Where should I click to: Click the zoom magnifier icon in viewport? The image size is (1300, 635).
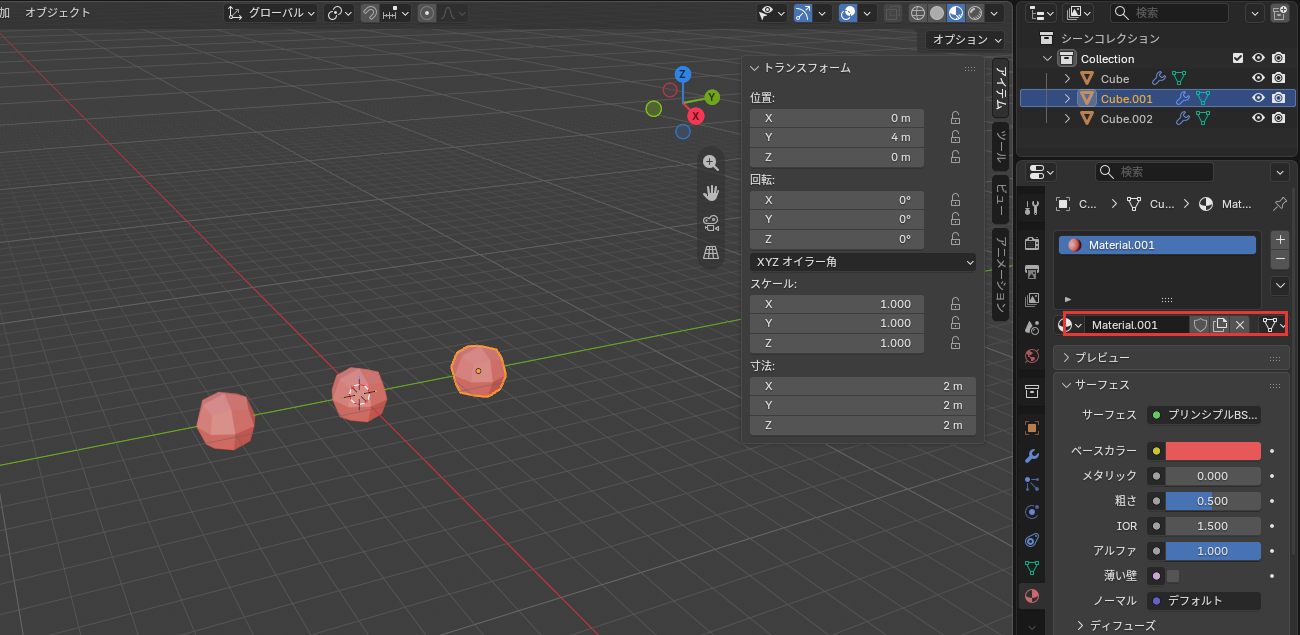(x=711, y=163)
